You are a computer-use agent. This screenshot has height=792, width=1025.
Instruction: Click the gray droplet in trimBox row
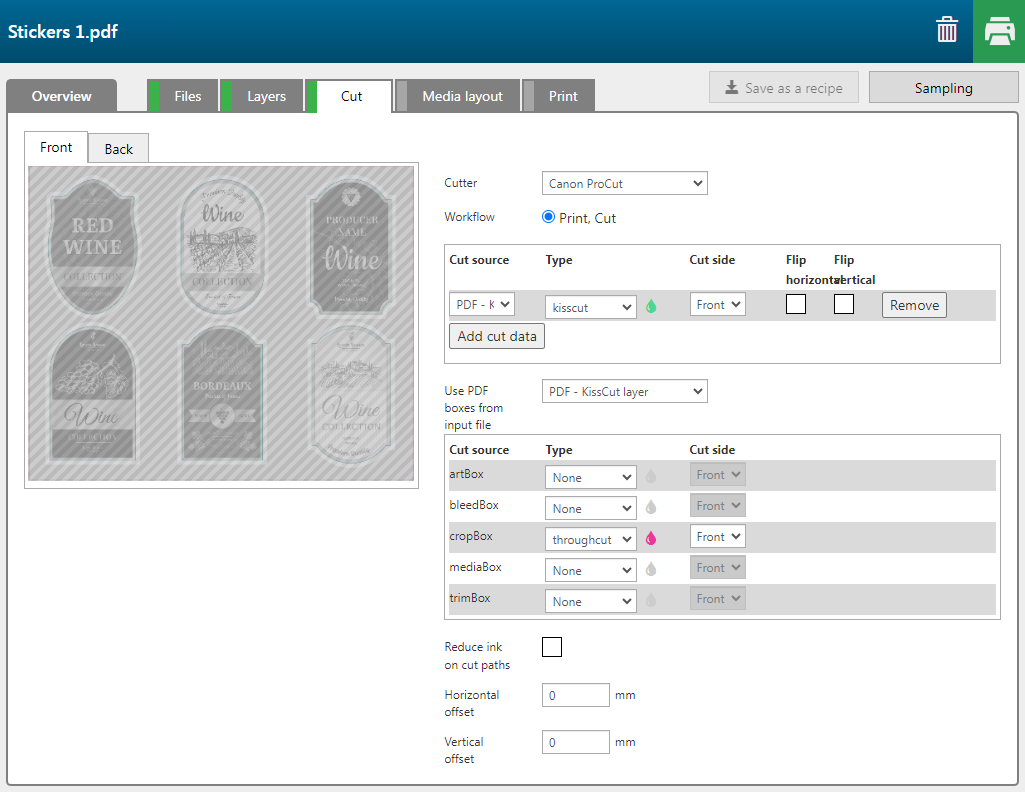[x=651, y=601]
